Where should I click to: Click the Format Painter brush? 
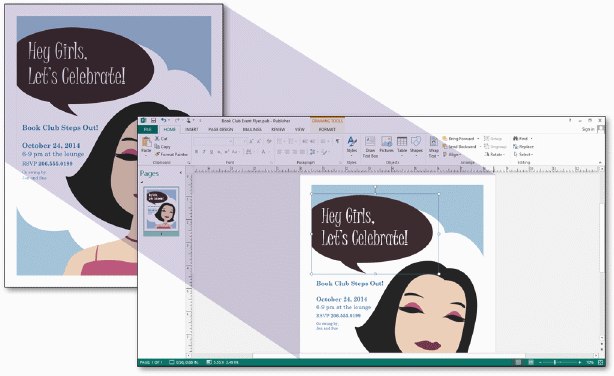(x=171, y=154)
